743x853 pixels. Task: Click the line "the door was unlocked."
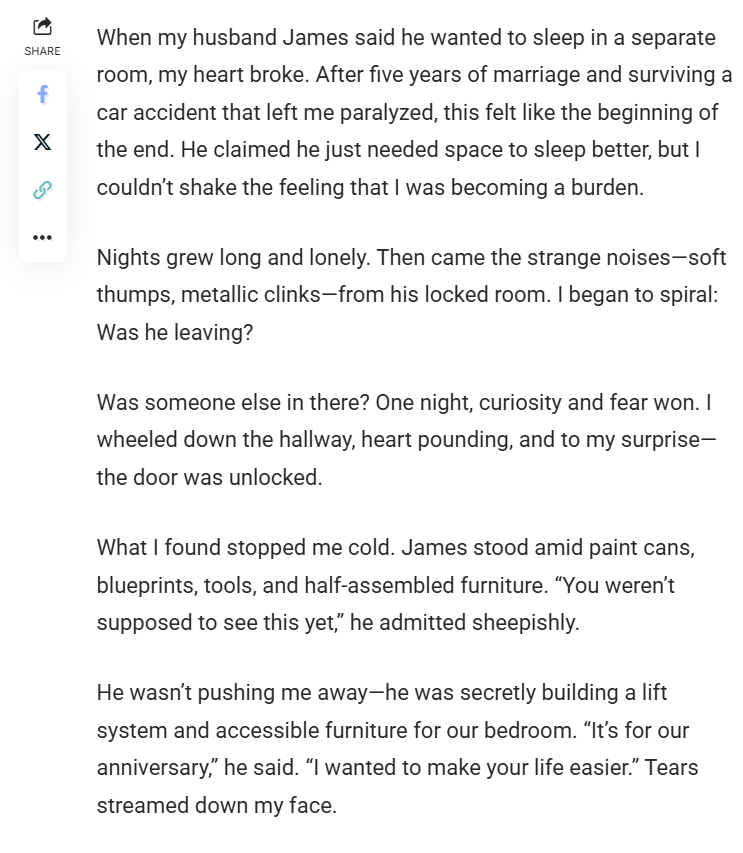tap(209, 477)
